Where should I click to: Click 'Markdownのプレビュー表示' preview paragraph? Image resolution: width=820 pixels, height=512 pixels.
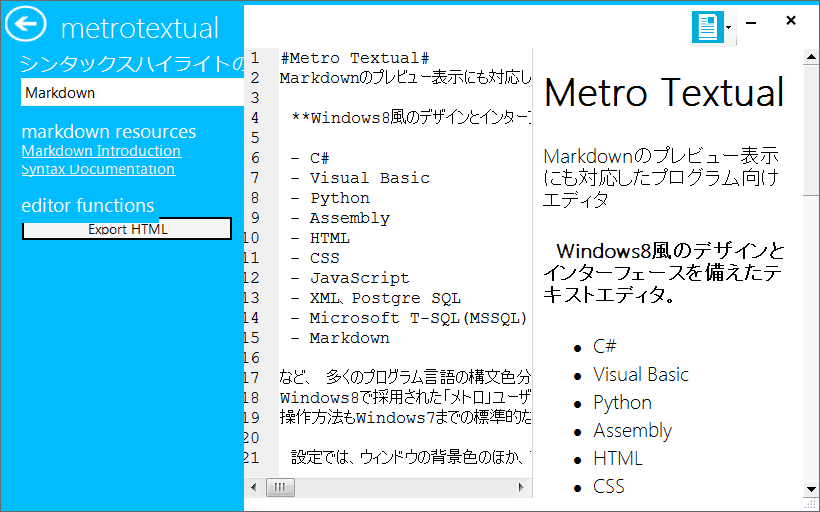pos(661,178)
